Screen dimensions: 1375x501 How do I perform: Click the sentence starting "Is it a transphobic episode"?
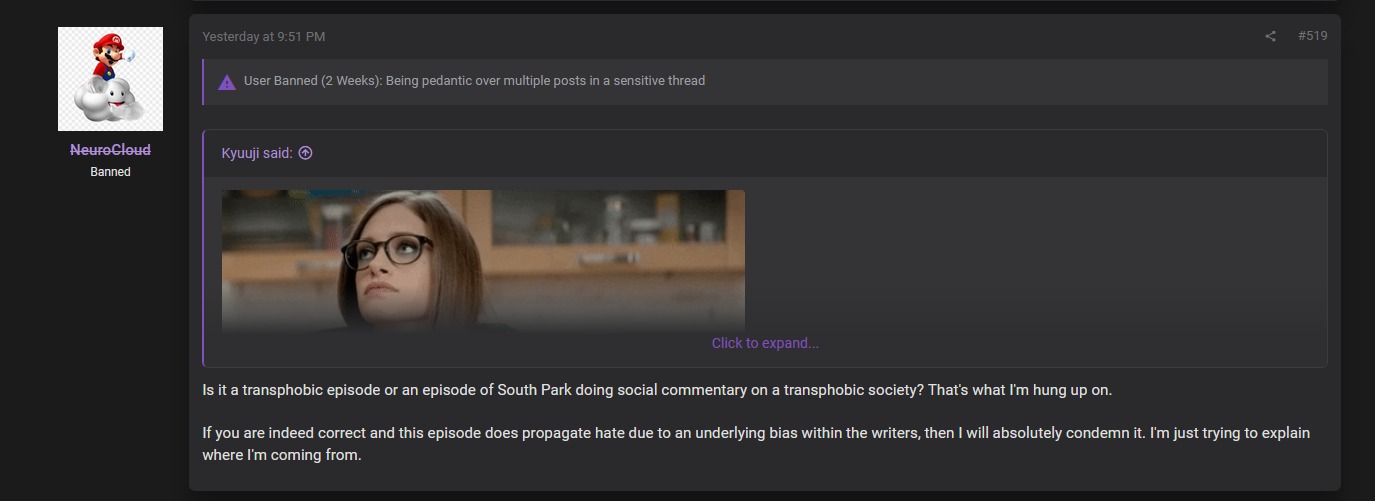click(x=657, y=390)
